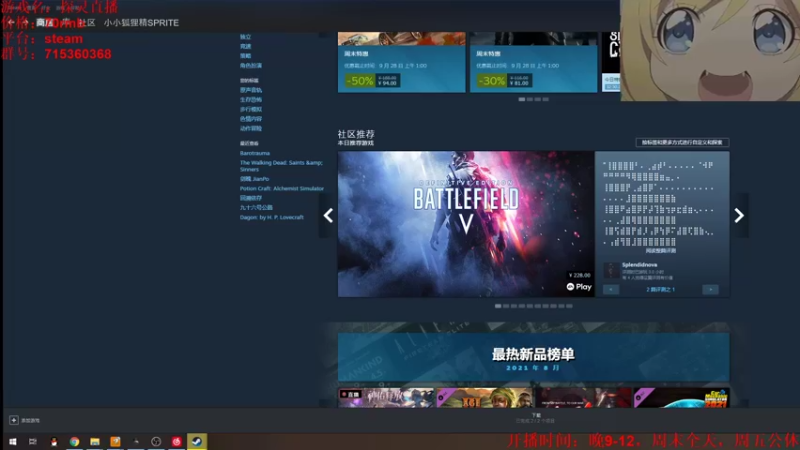Select first page dot under Battlefield carousel
This screenshot has height=450, width=800.
click(498, 306)
